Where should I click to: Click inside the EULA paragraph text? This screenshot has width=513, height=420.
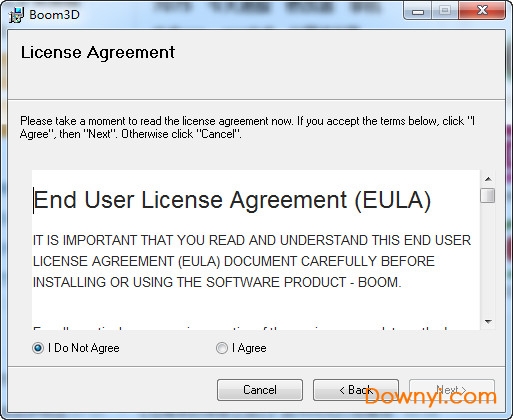(x=252, y=261)
